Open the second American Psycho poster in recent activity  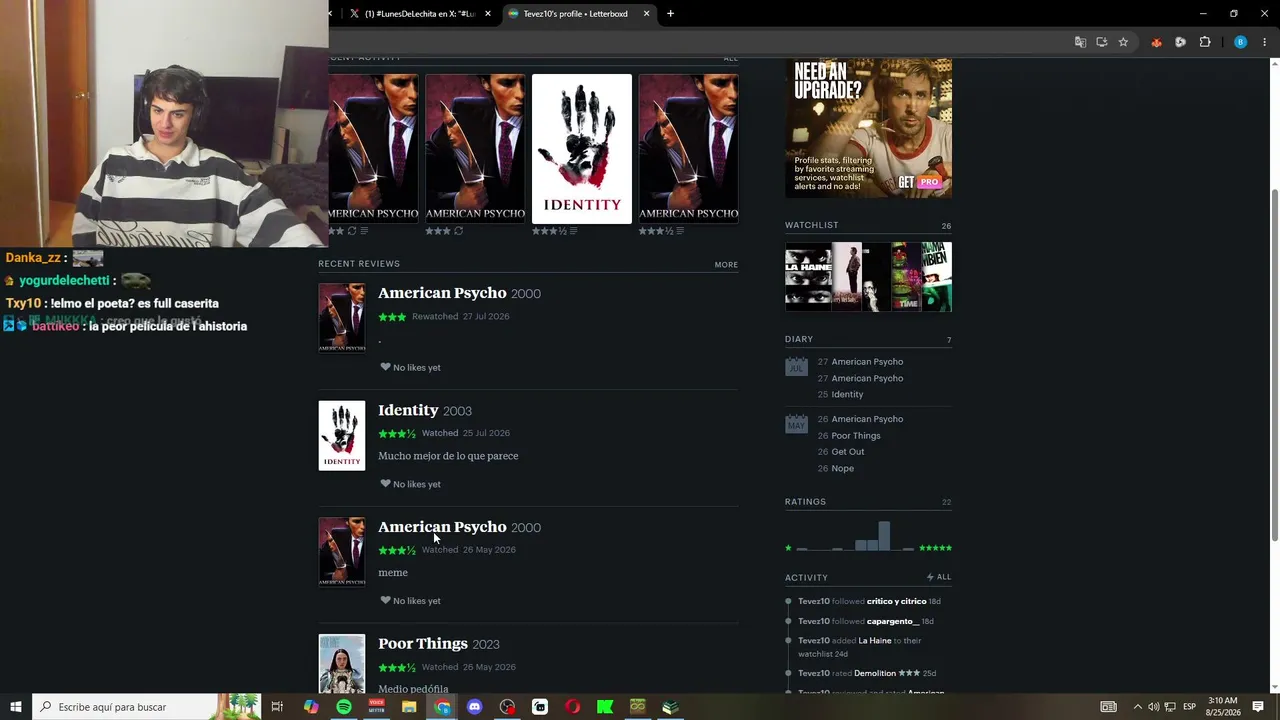coord(475,148)
